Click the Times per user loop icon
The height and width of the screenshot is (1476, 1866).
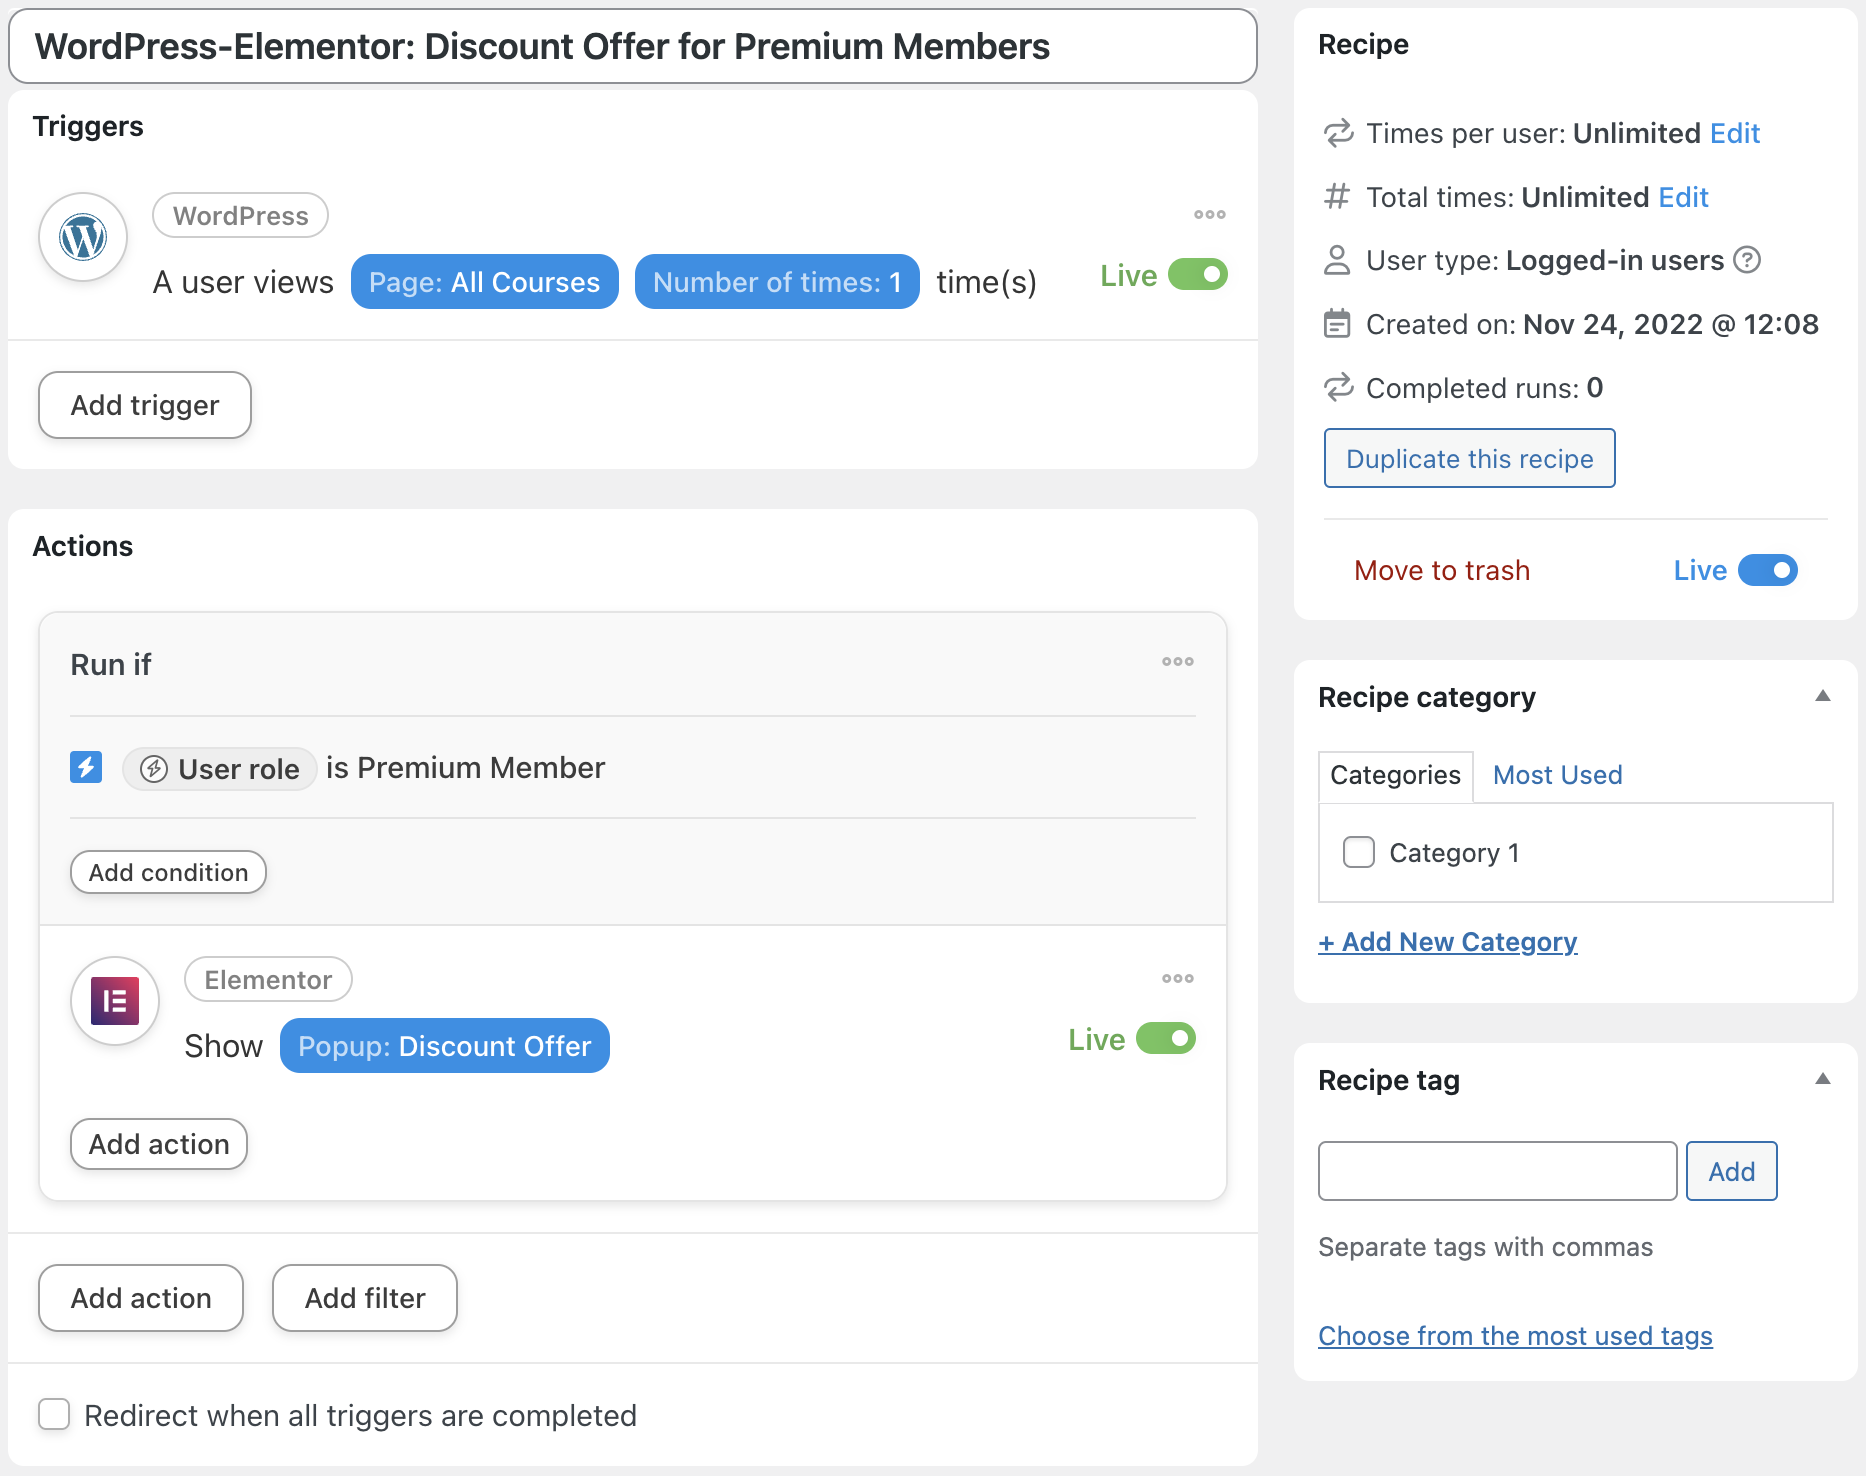[1338, 133]
